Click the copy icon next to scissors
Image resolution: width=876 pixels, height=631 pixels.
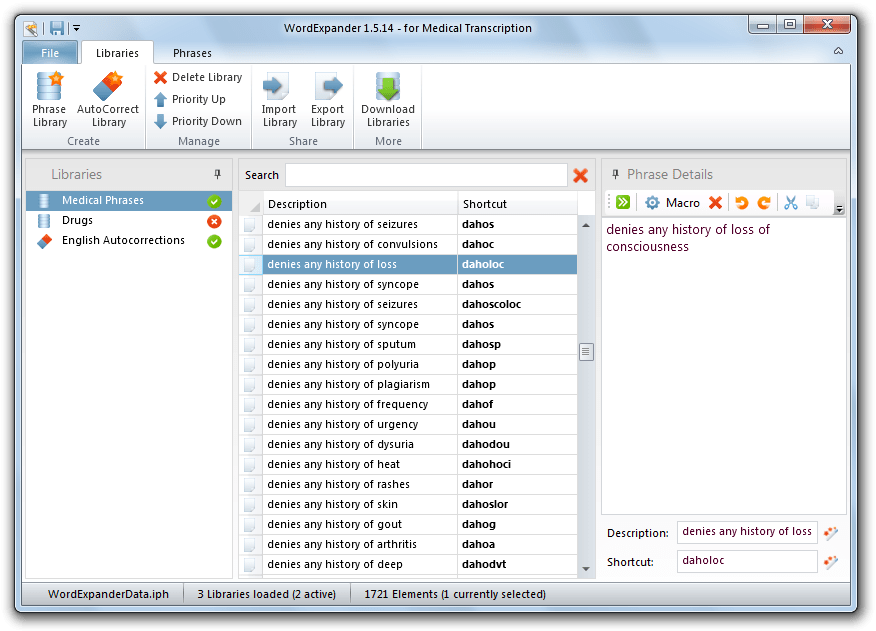click(x=812, y=202)
